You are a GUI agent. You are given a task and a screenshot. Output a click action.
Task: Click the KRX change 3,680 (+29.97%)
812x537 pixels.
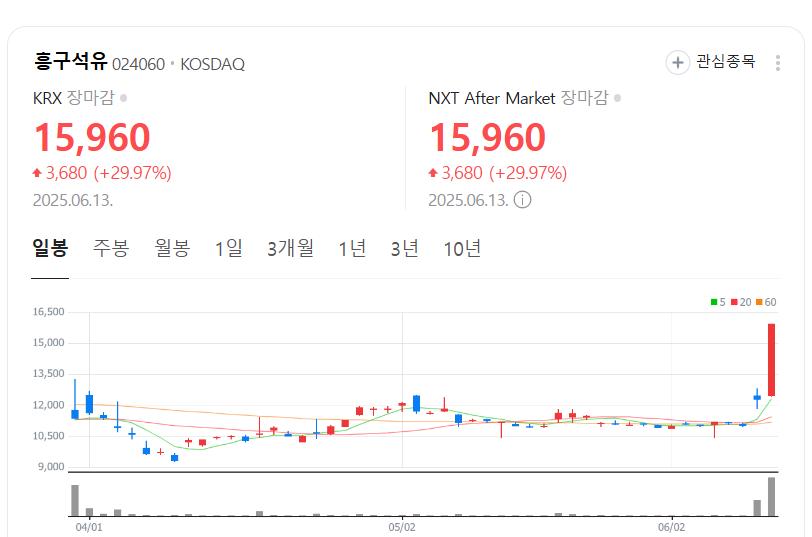[x=102, y=172]
